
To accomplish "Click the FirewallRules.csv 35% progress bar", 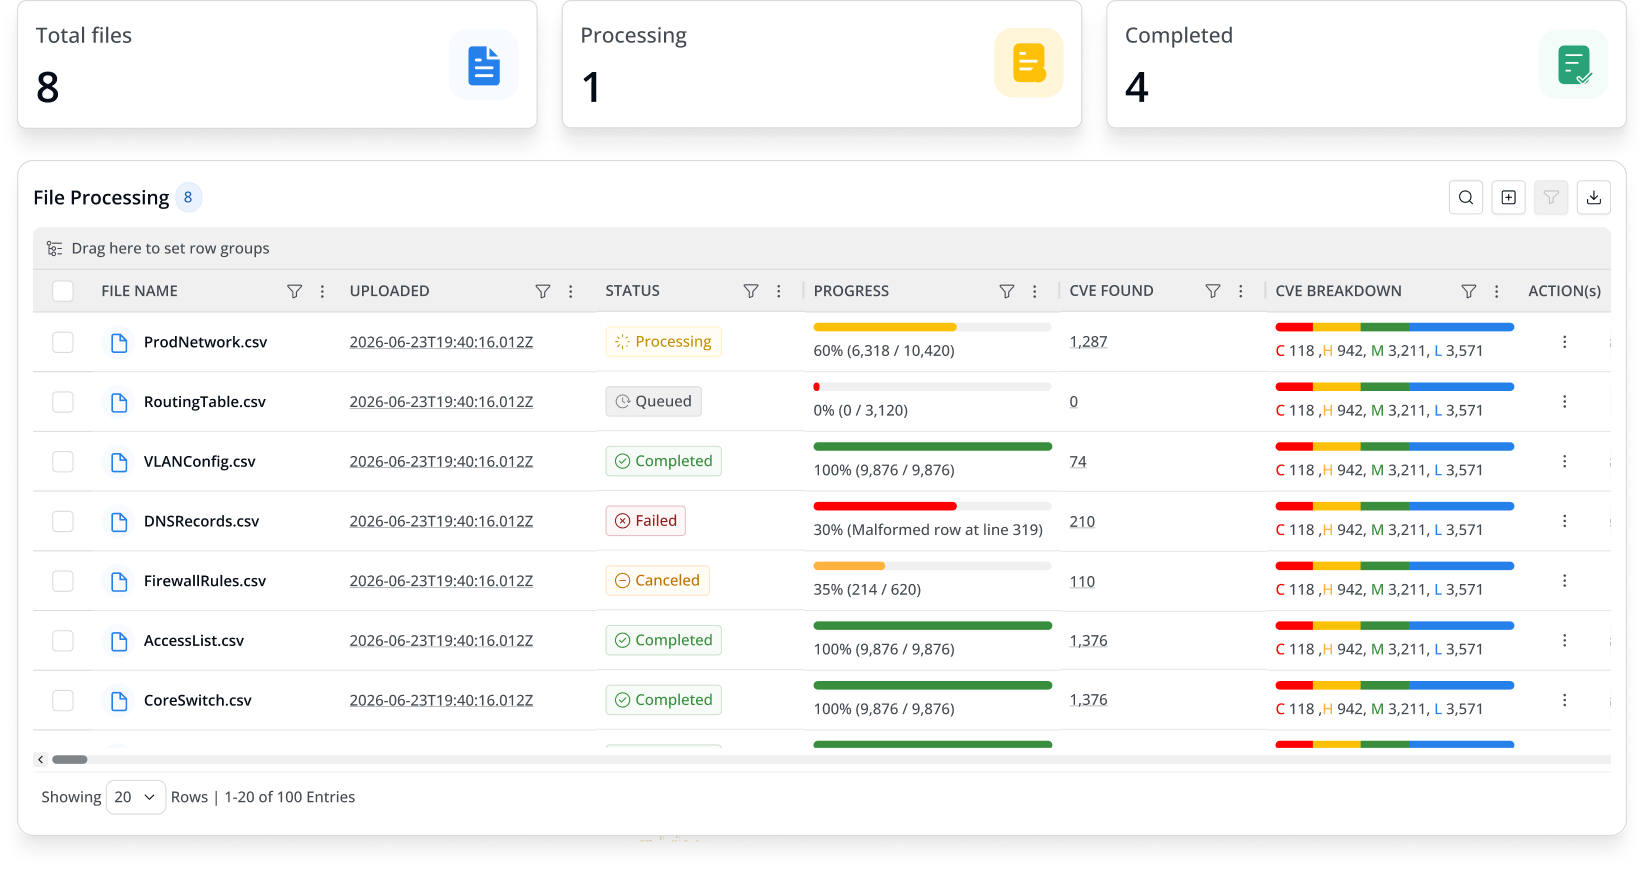I will (x=932, y=566).
